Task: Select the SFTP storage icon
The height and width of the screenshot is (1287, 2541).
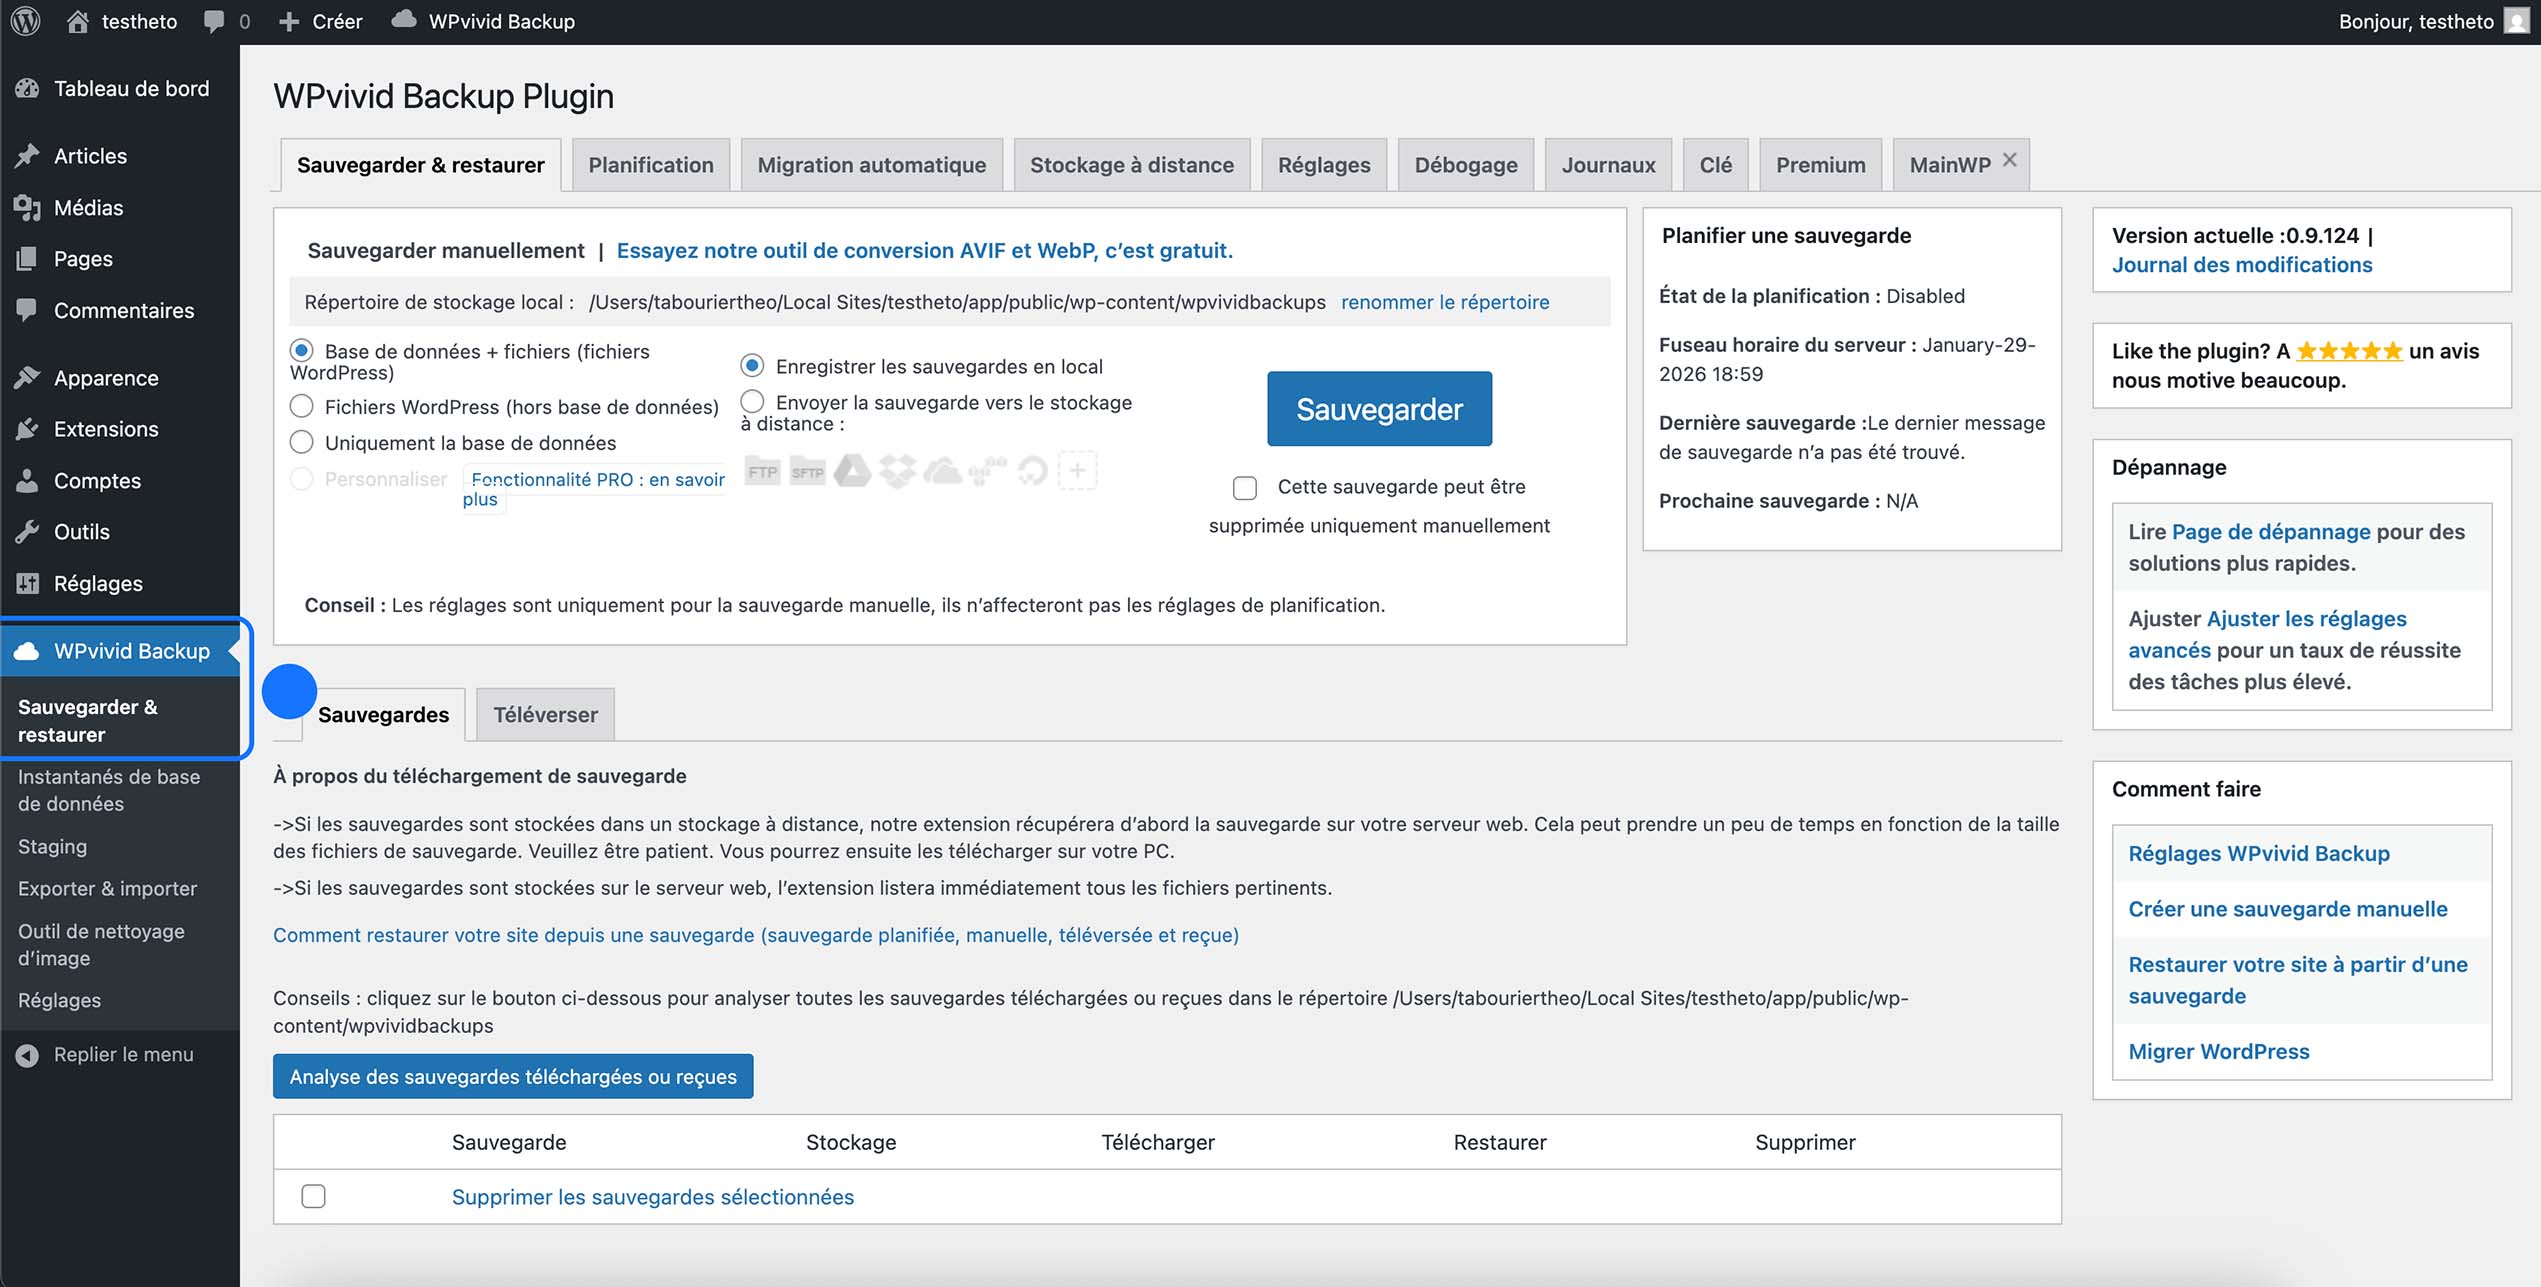Action: [x=808, y=470]
